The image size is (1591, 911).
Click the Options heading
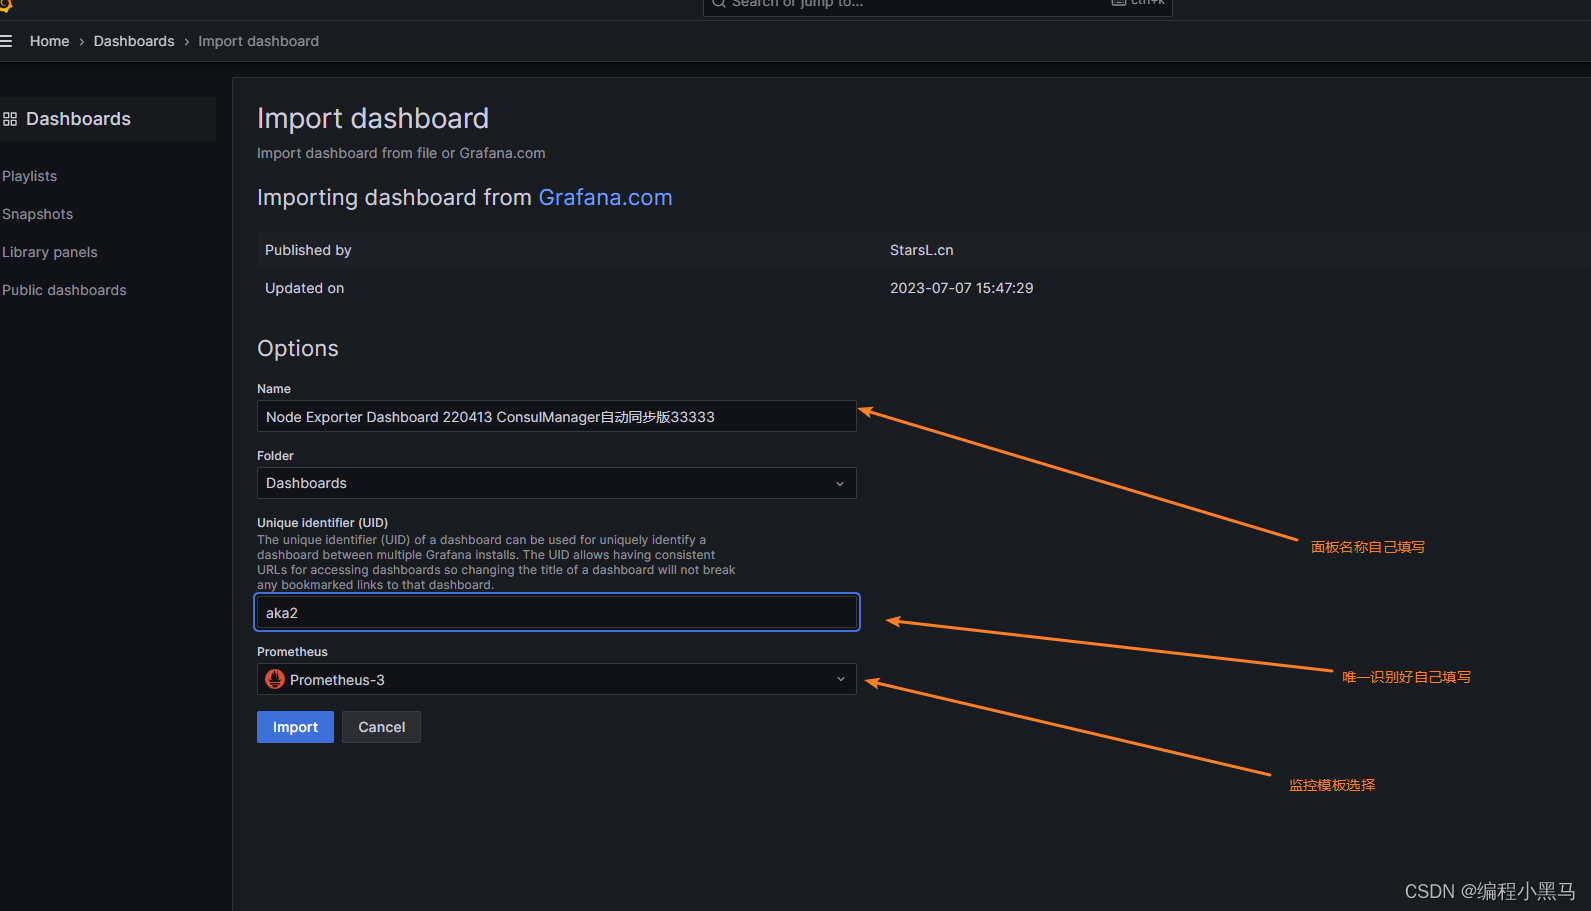point(298,348)
